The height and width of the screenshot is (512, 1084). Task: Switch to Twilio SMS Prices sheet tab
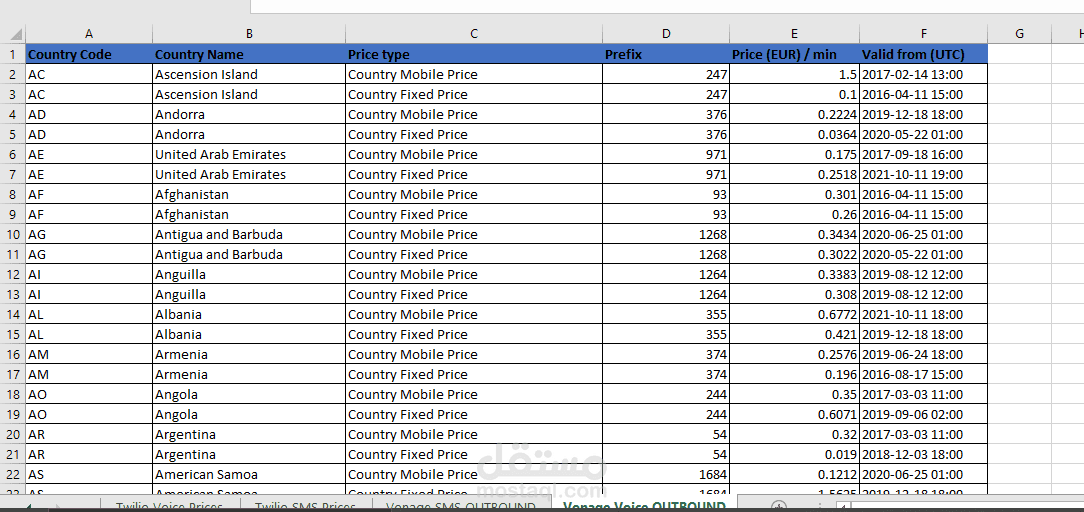click(305, 506)
